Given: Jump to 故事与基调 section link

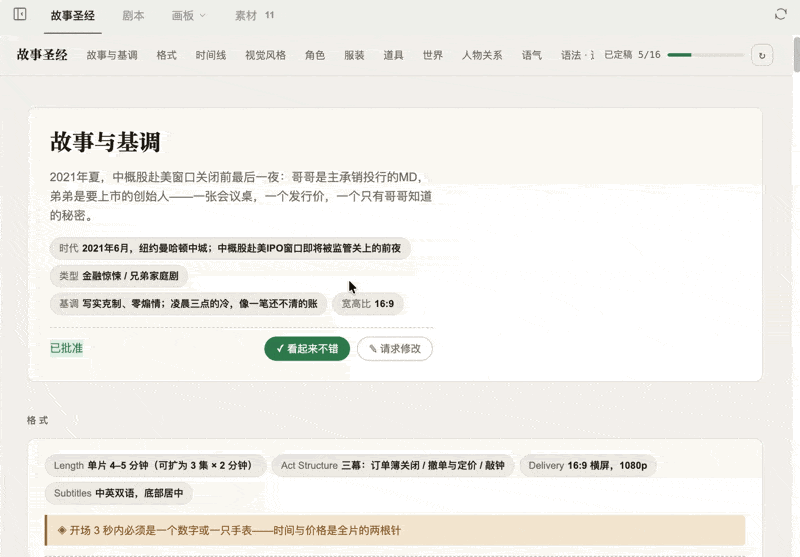Looking at the screenshot, I should pyautogui.click(x=112, y=55).
